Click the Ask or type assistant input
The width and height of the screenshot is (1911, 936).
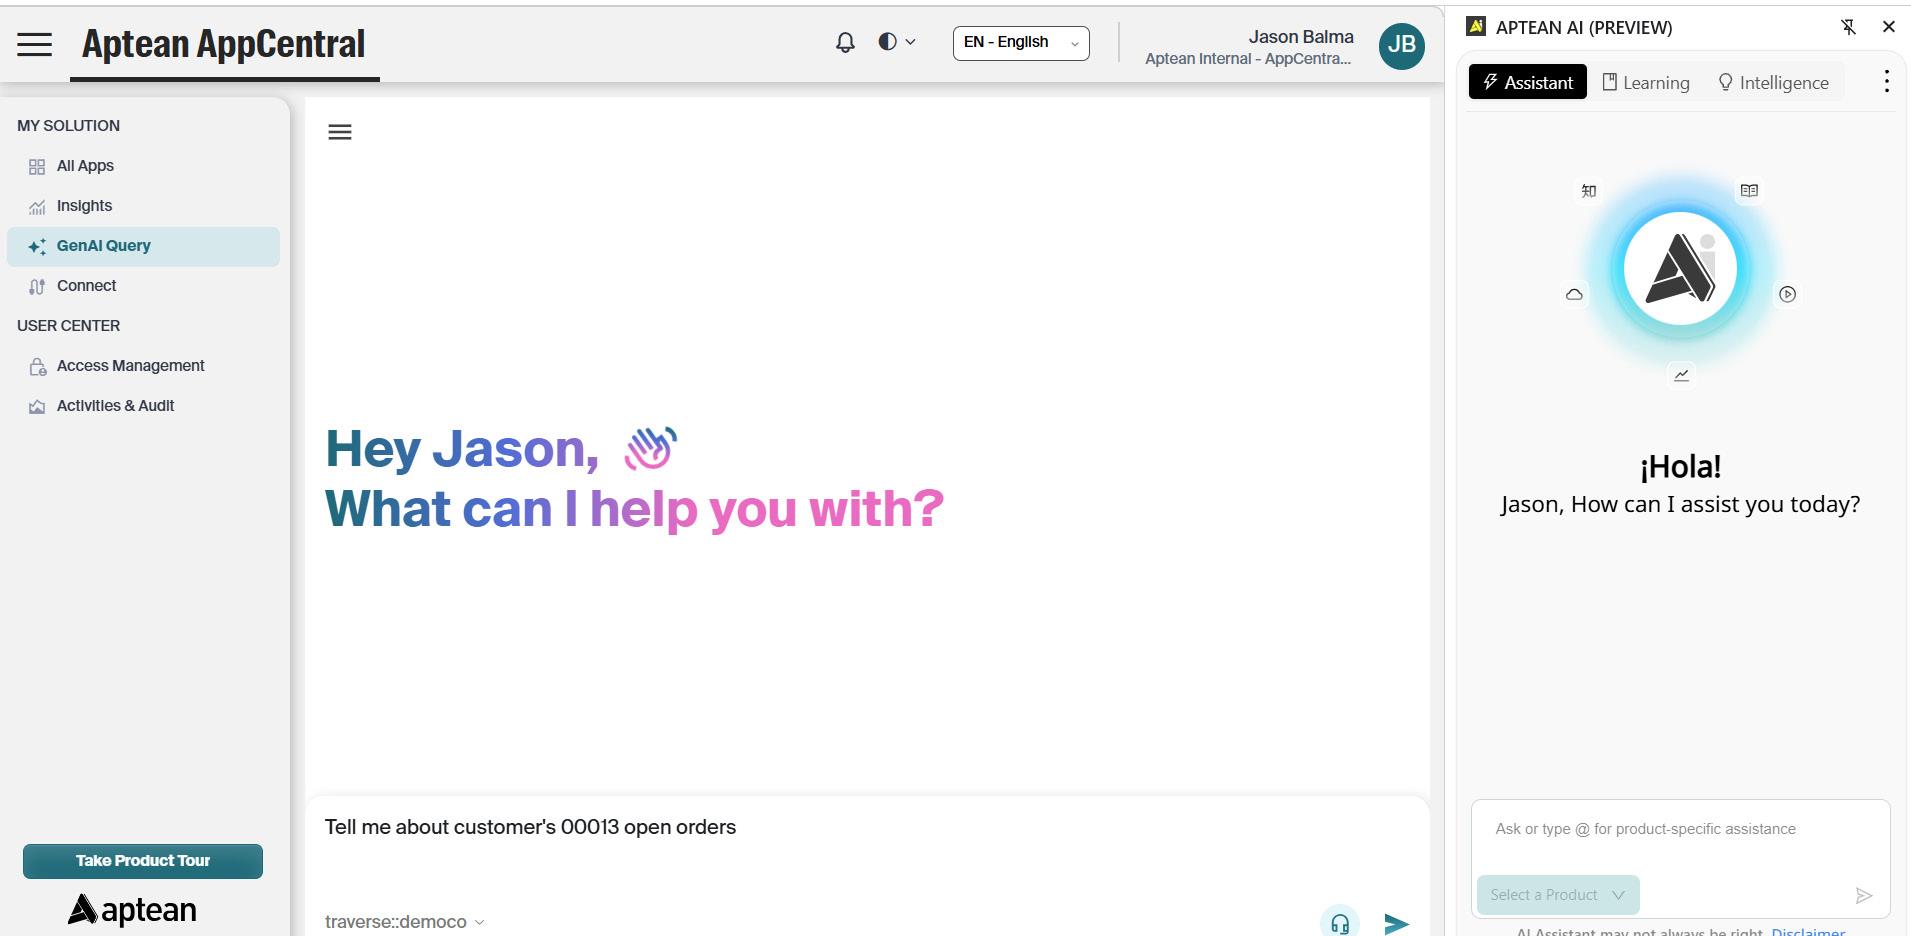tap(1681, 830)
